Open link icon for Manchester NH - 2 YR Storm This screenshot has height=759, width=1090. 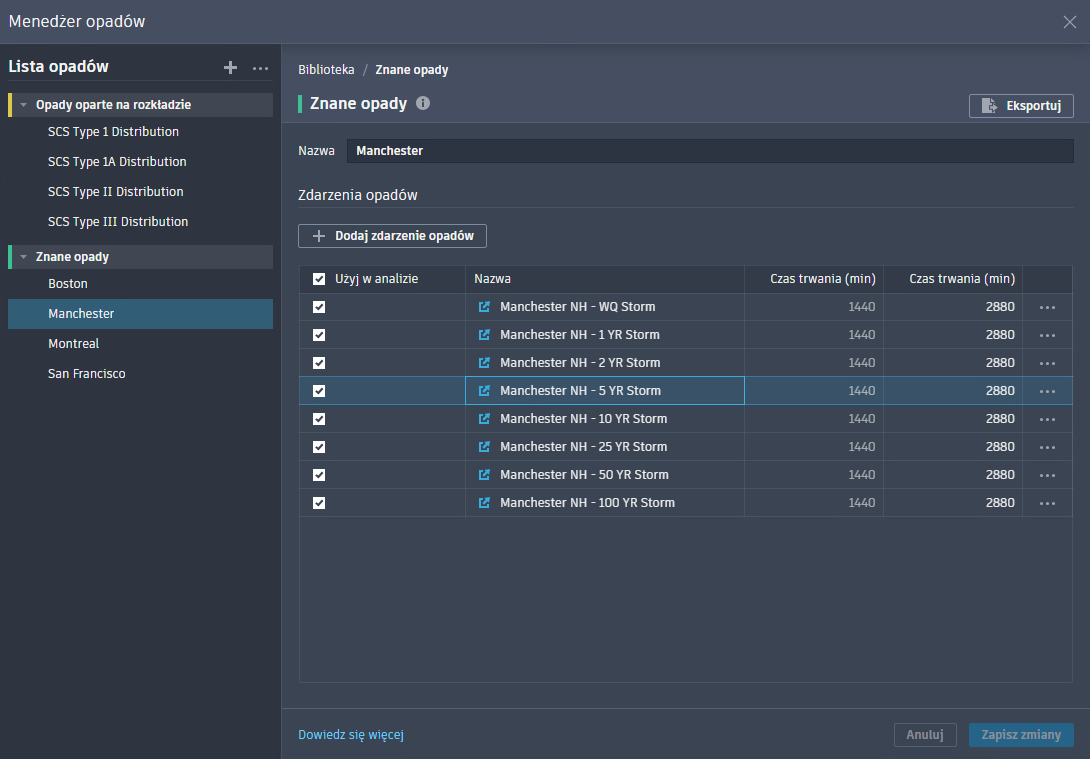[485, 363]
